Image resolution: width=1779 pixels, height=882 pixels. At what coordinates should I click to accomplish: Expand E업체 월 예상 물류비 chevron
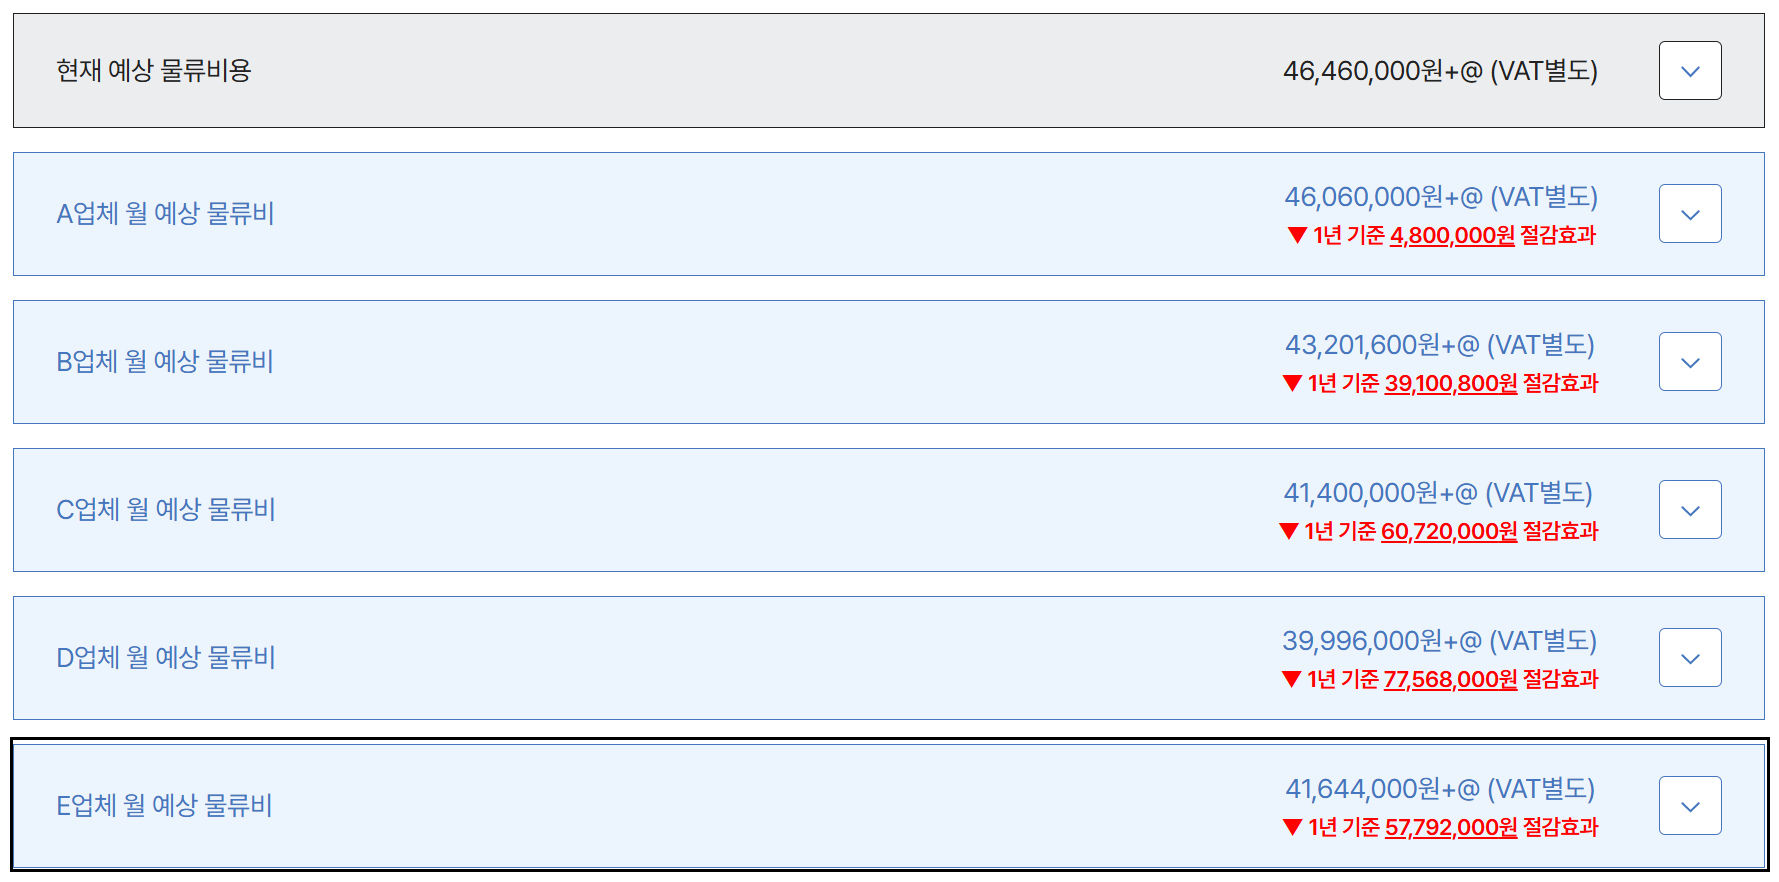[1689, 806]
